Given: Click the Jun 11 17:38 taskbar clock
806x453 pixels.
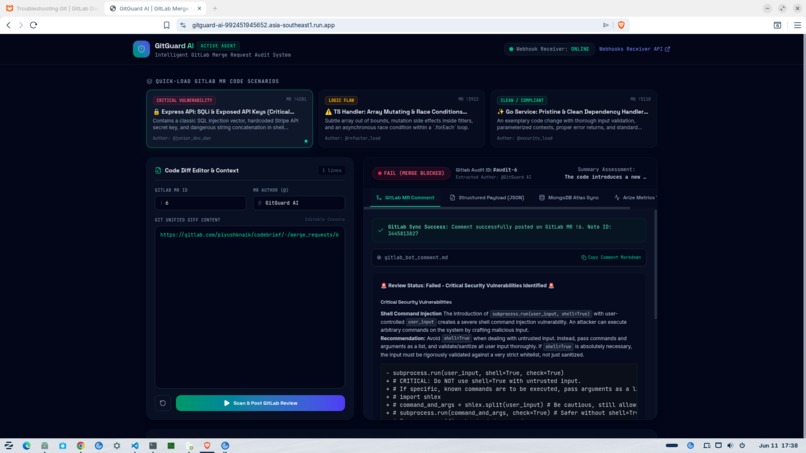Looking at the screenshot, I should click(x=778, y=445).
